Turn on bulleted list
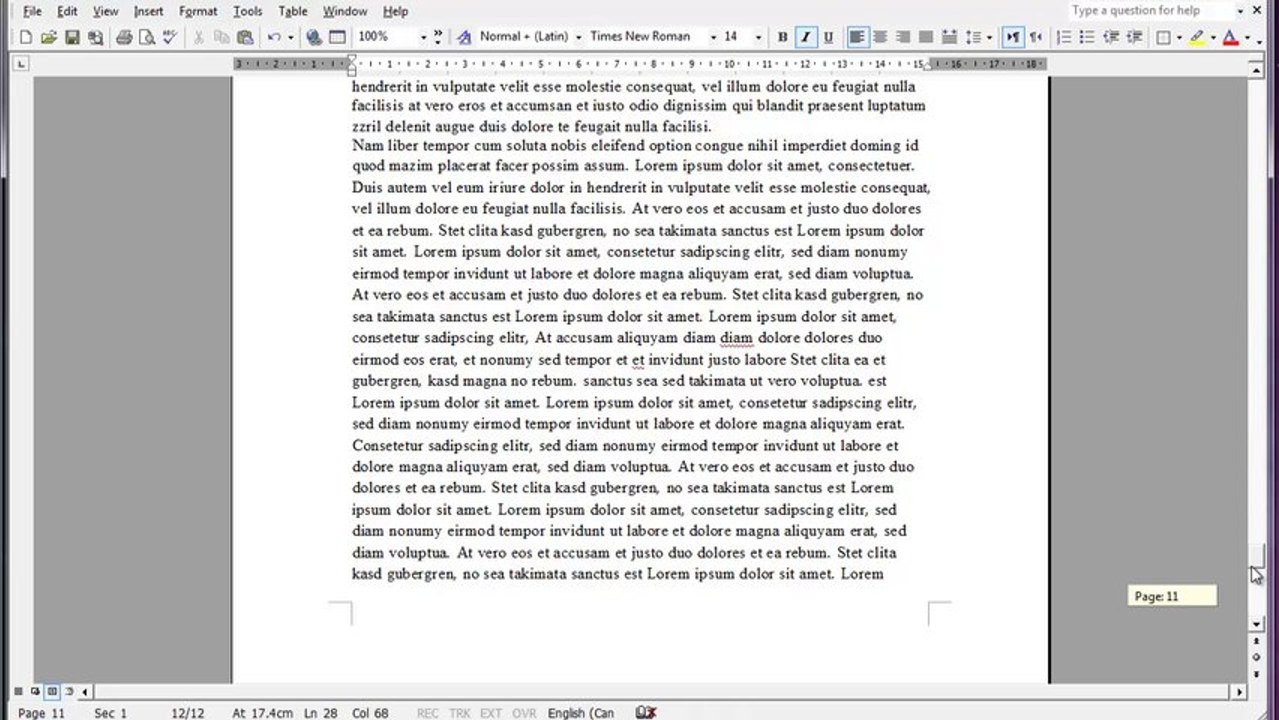The image size is (1279, 720). tap(1087, 37)
